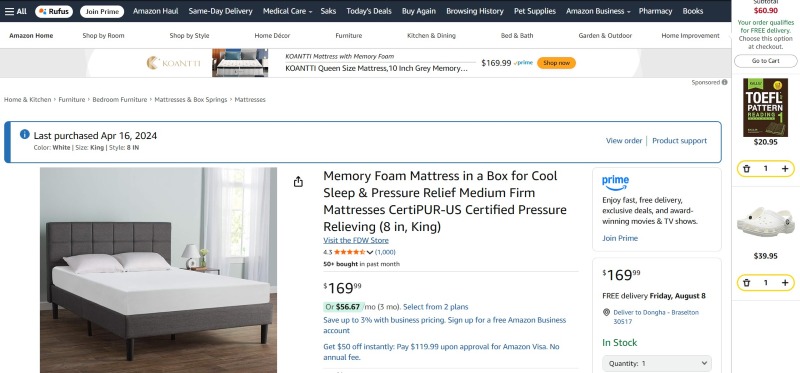
Task: Visit the FDW Store link
Action: click(356, 240)
